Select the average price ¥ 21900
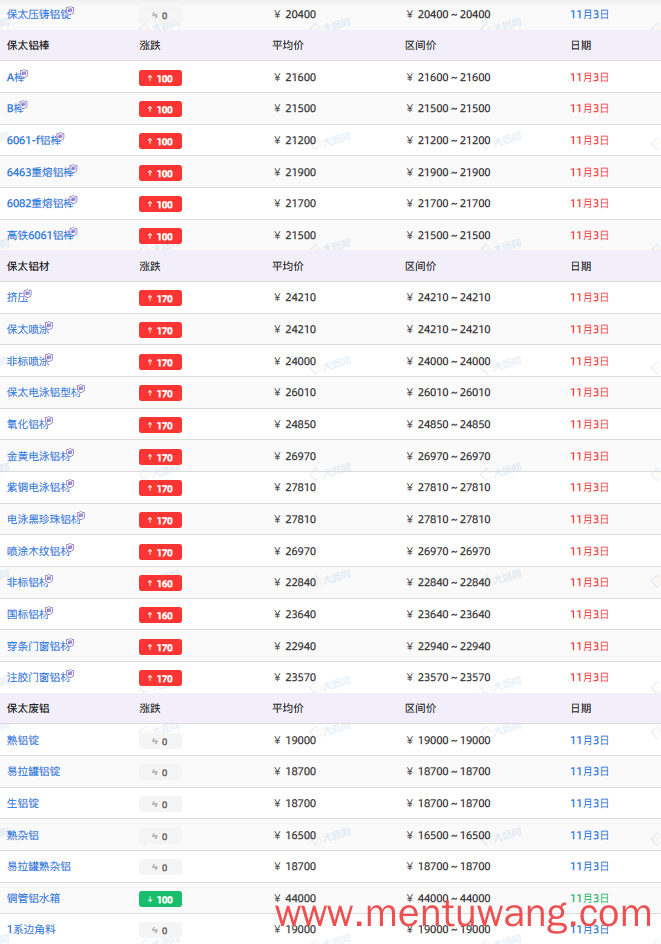The image size is (661, 944). (295, 172)
